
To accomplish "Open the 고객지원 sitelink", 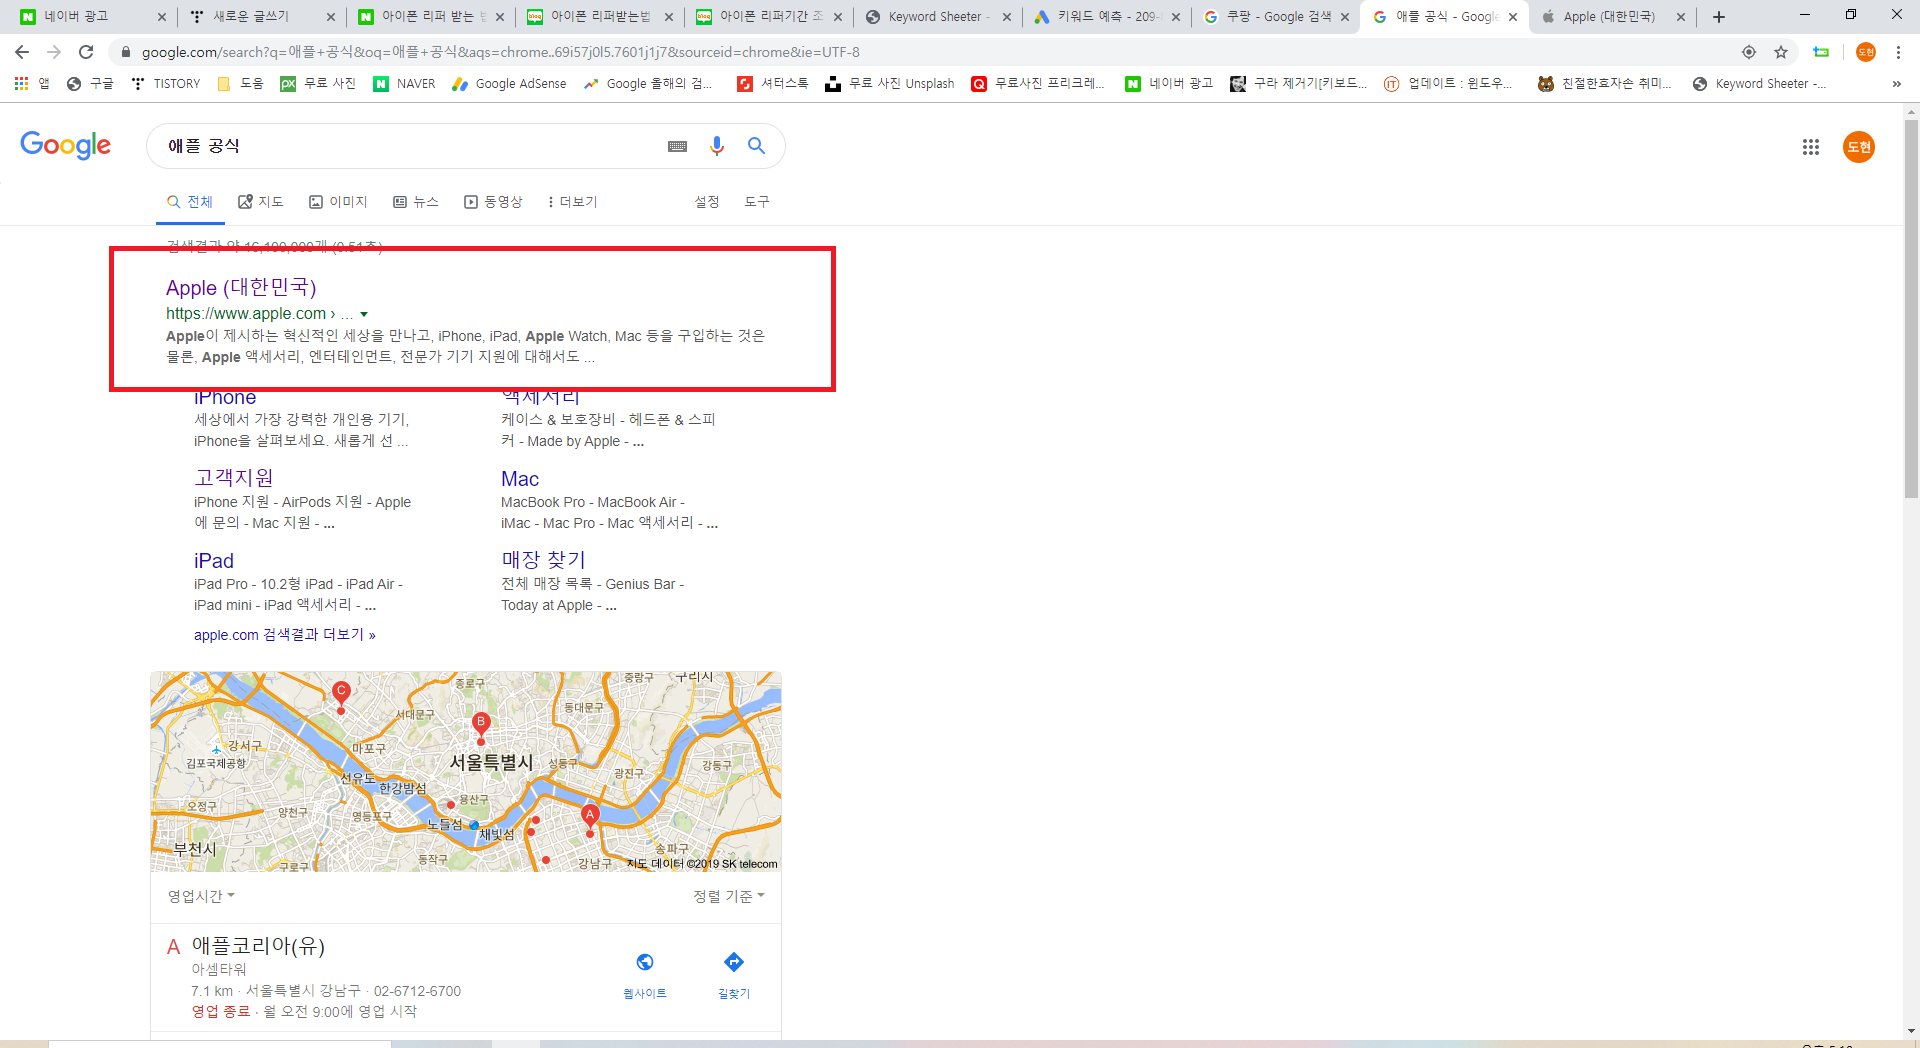I will pyautogui.click(x=234, y=478).
